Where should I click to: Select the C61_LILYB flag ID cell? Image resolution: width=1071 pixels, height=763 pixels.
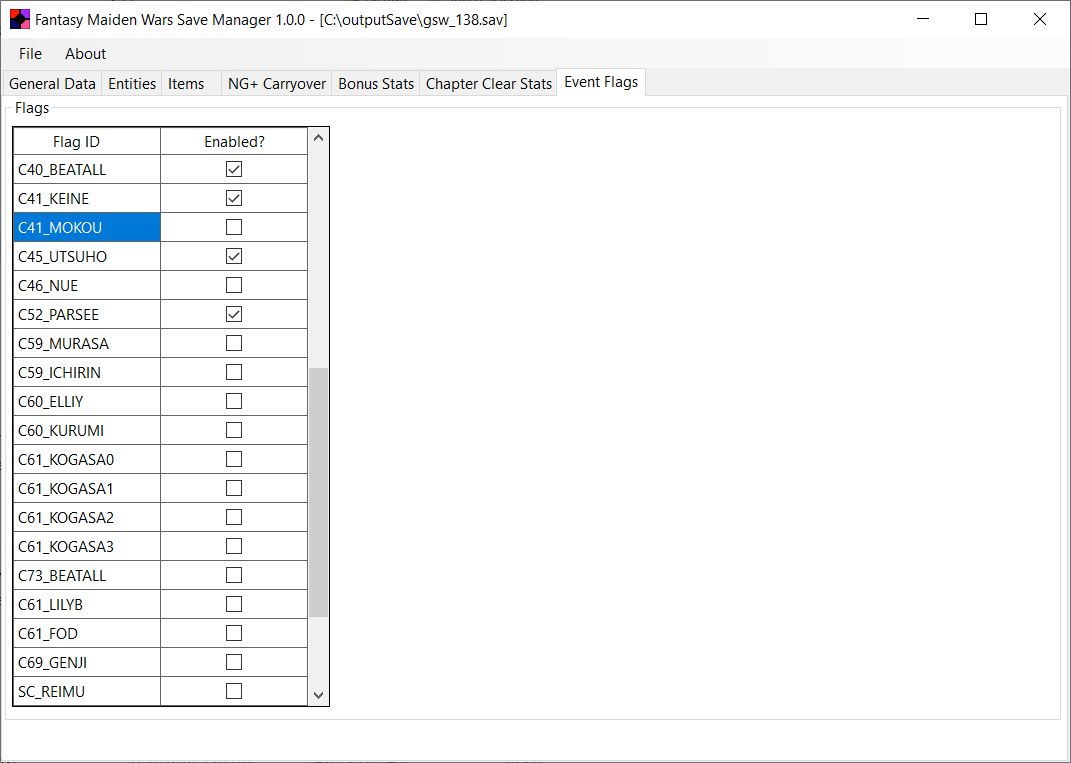coord(87,605)
